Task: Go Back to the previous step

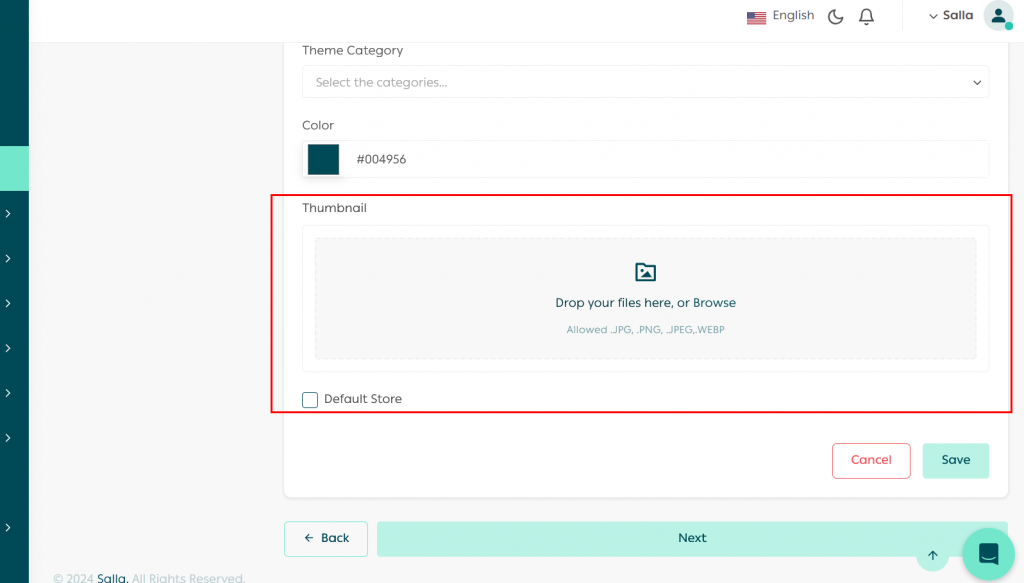Action: click(x=326, y=538)
